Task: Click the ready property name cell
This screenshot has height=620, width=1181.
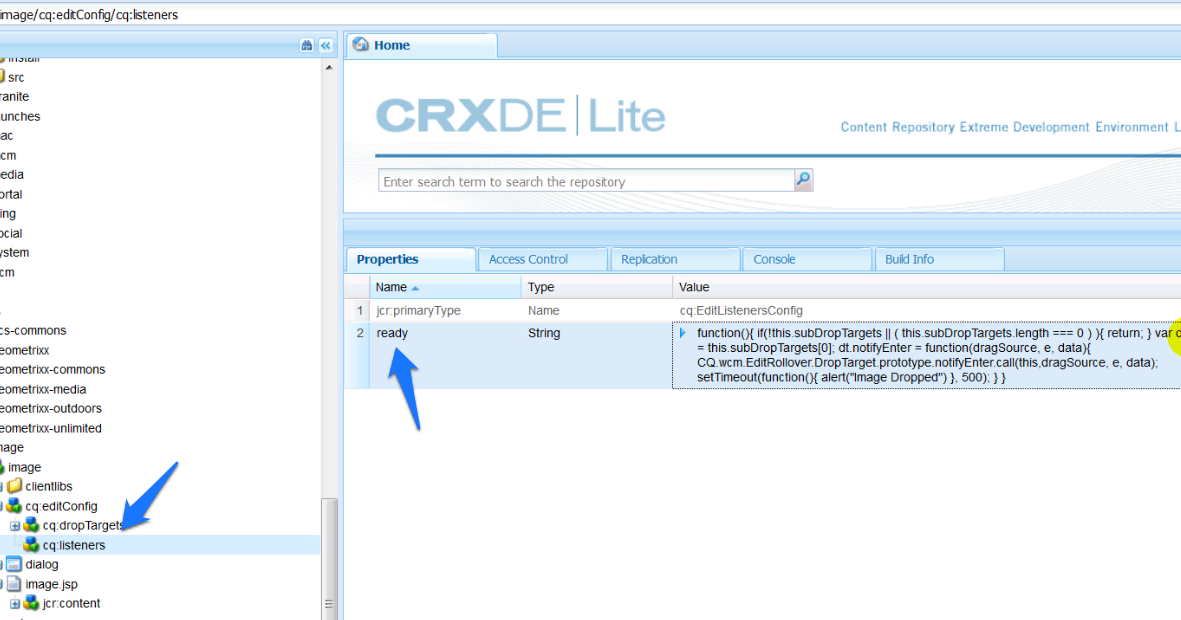Action: [x=445, y=356]
